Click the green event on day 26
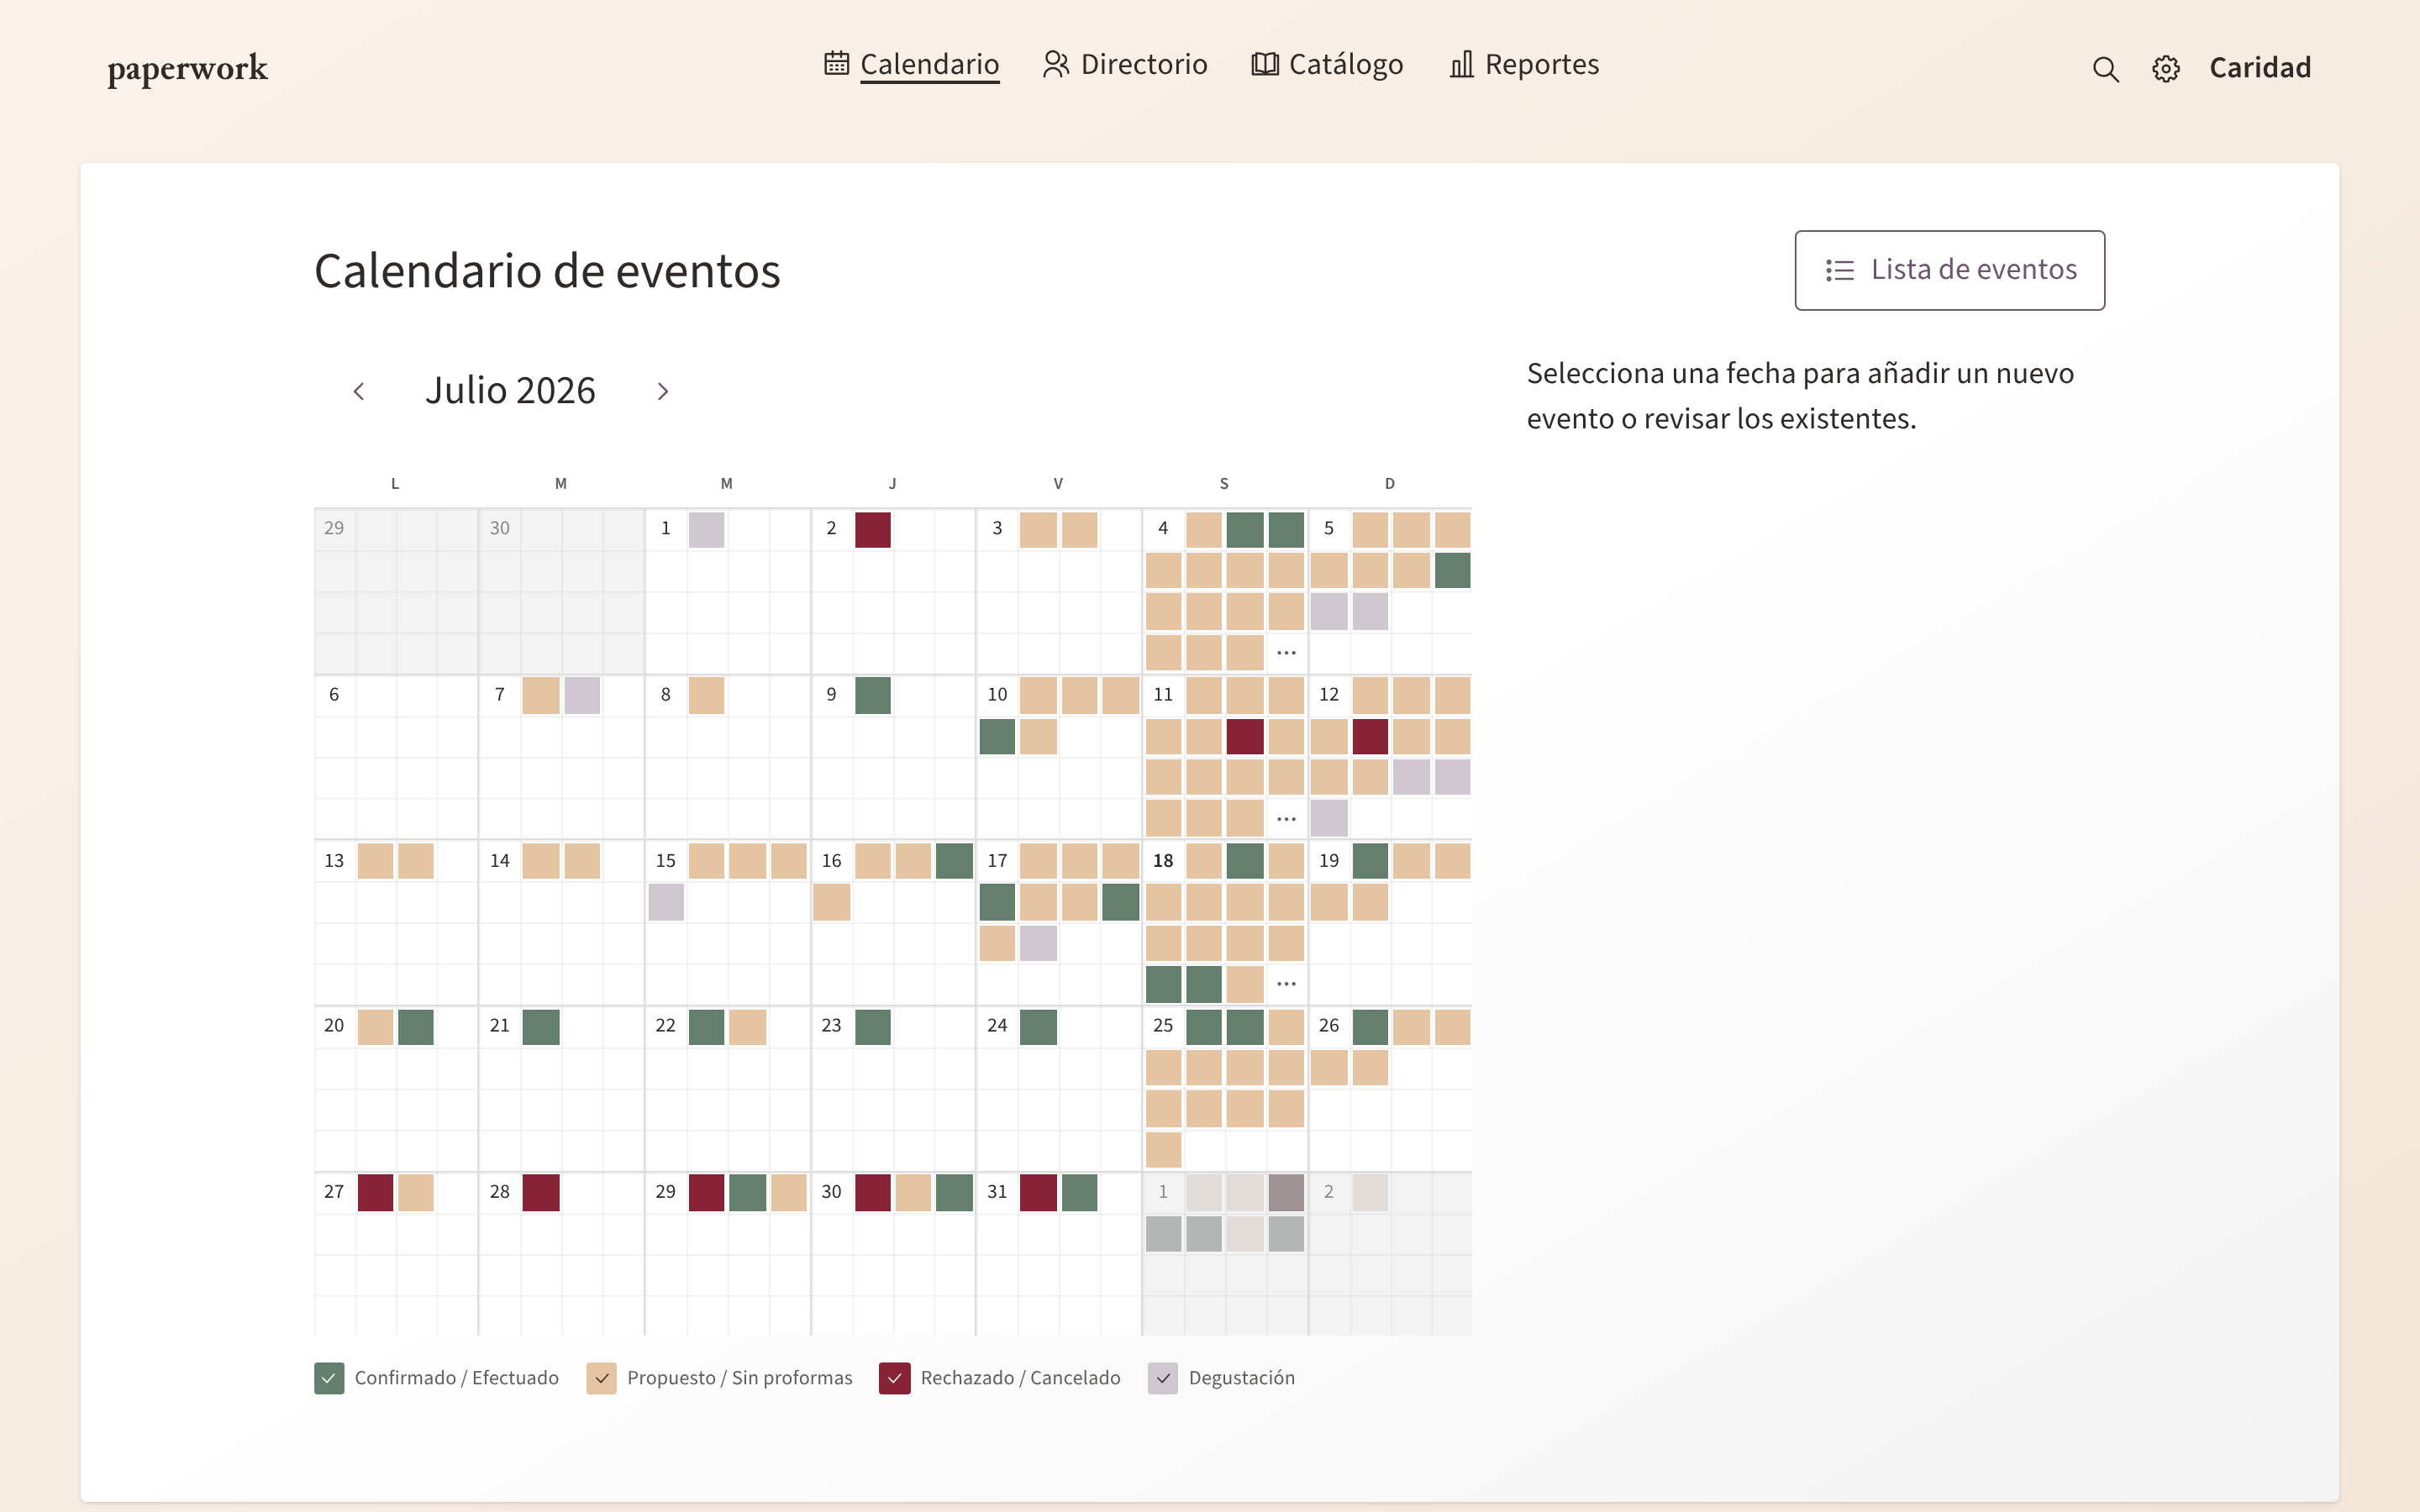The height and width of the screenshot is (1512, 2420). pyautogui.click(x=1370, y=1027)
